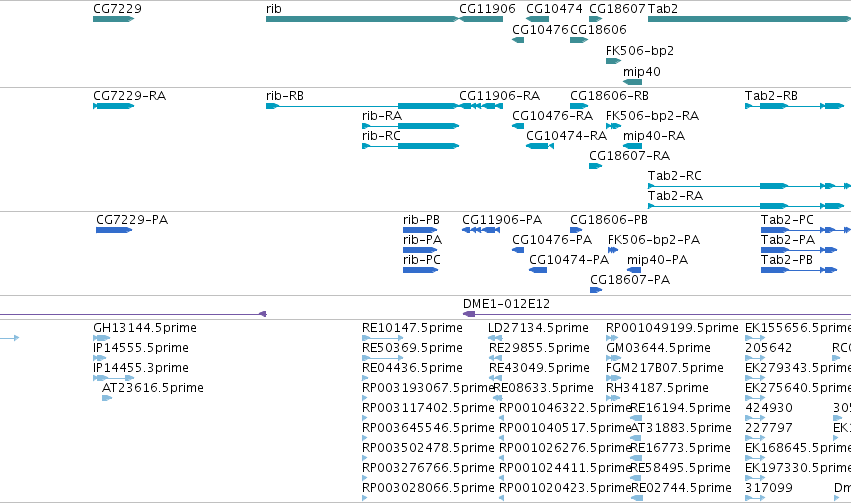Select the CG18606 gene label
Screen dimensions: 851x503
598,29
